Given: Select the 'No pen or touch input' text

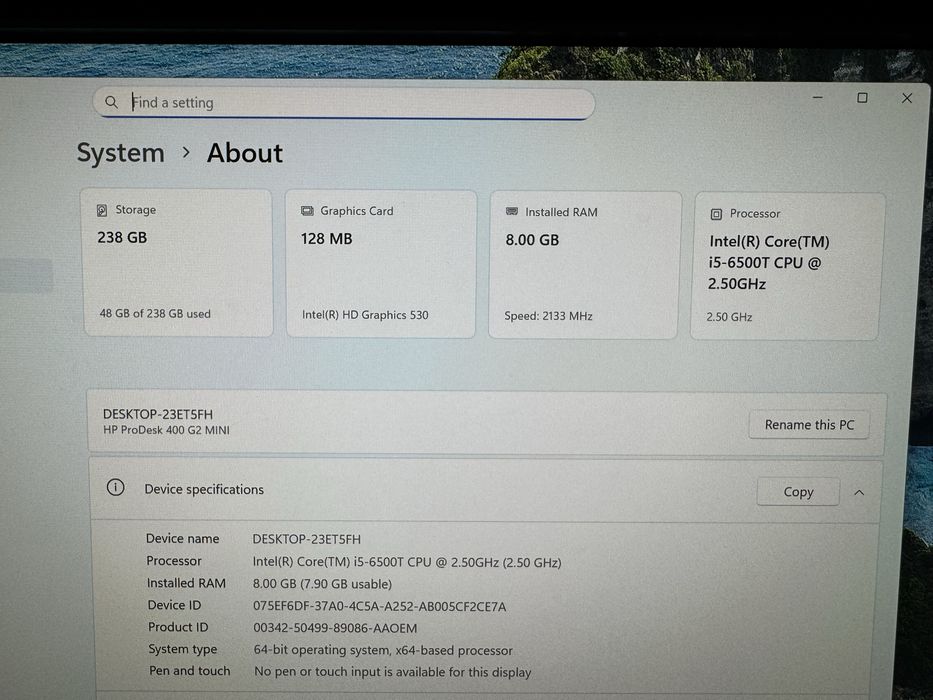Looking at the screenshot, I should pos(393,672).
